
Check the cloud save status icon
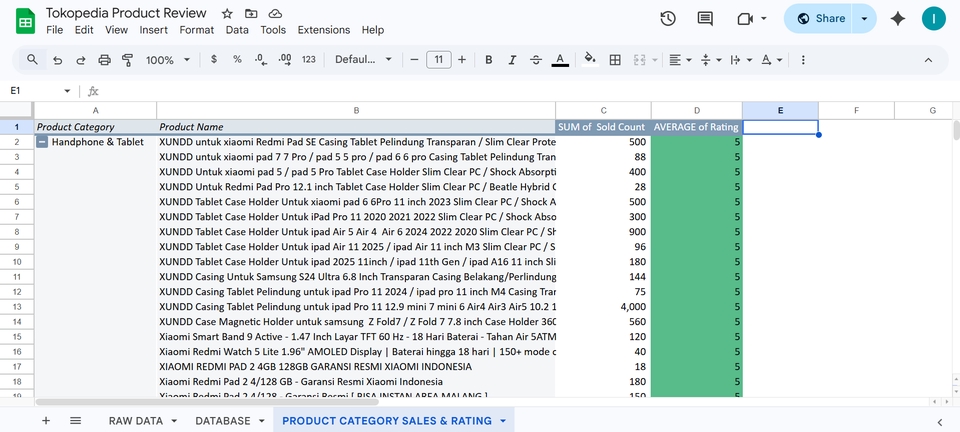coord(276,13)
